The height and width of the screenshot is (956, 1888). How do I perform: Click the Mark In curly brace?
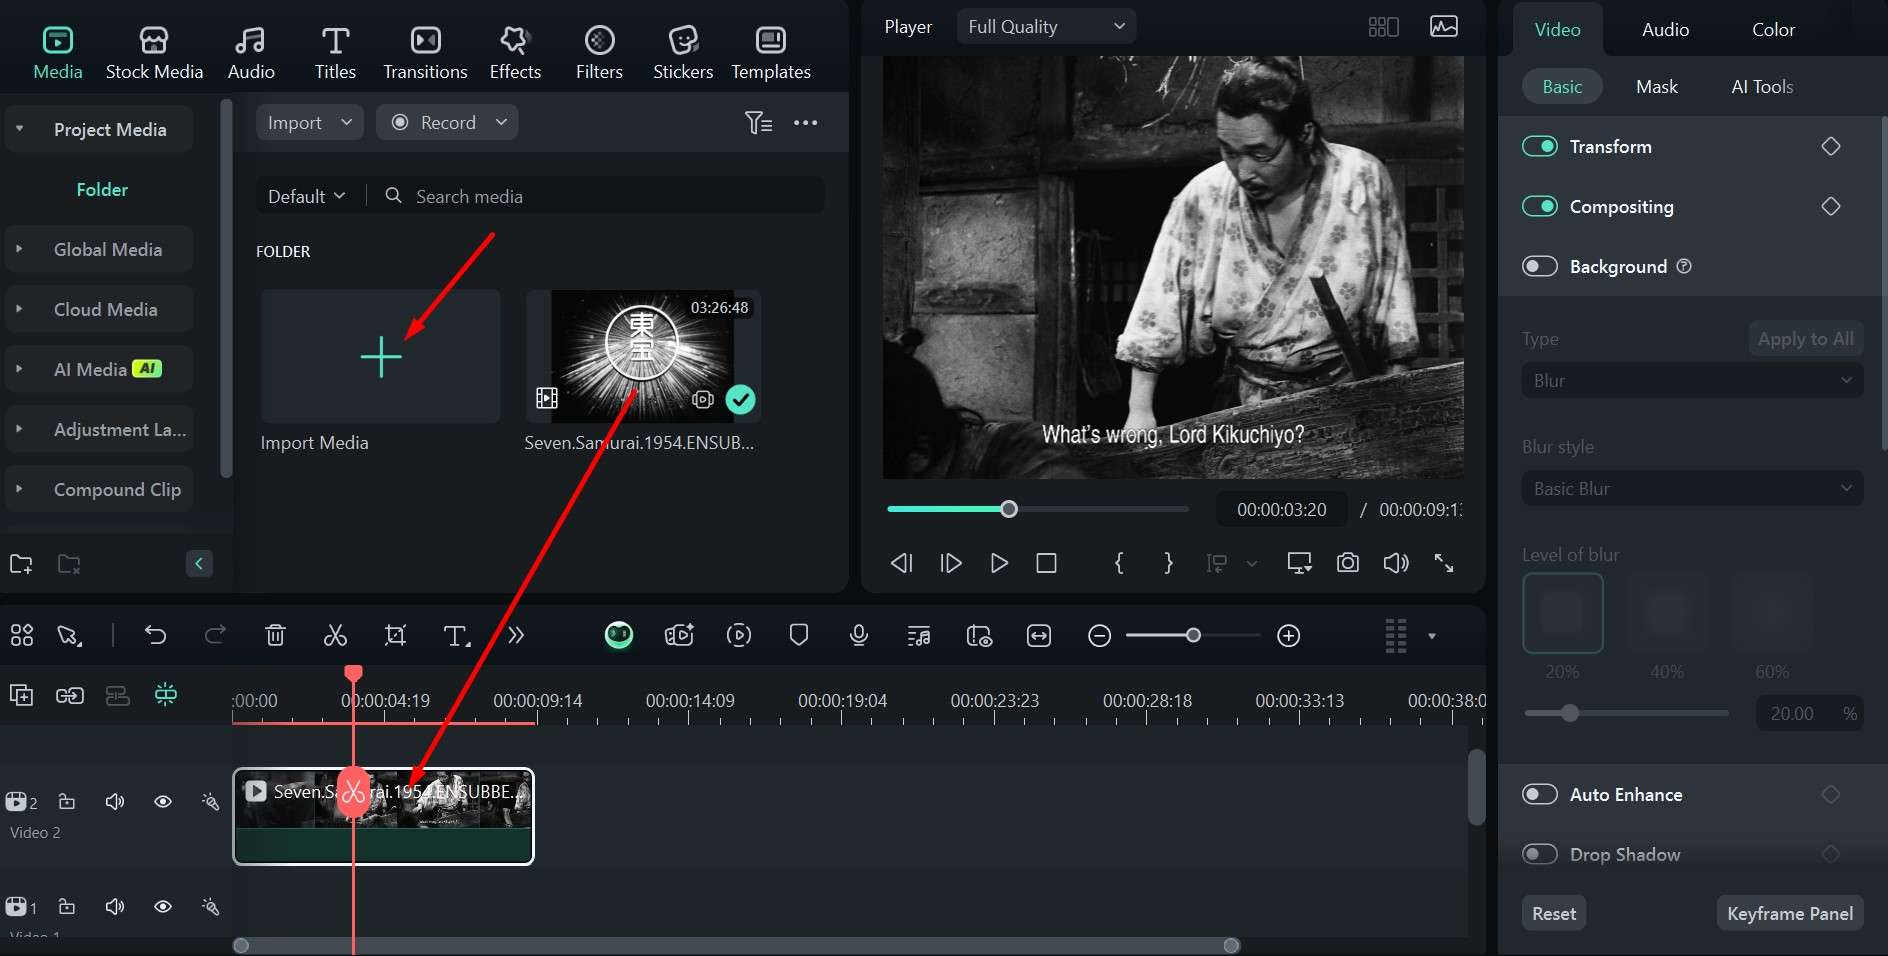(x=1119, y=563)
